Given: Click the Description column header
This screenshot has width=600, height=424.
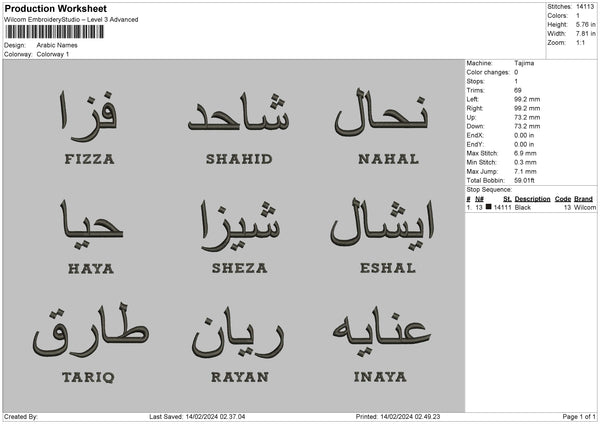Looking at the screenshot, I should pos(532,199).
